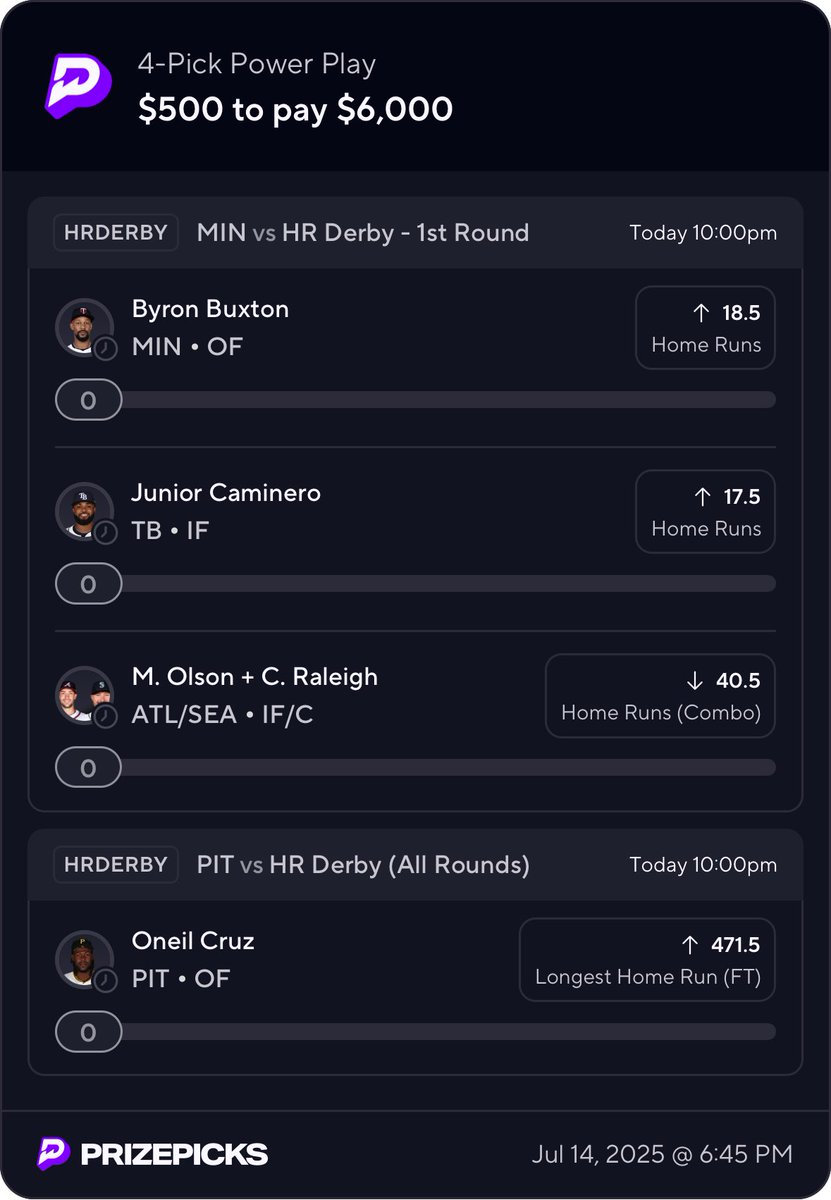Click the Olson and Raleigh combo avatar
This screenshot has height=1200, width=831.
[83, 693]
